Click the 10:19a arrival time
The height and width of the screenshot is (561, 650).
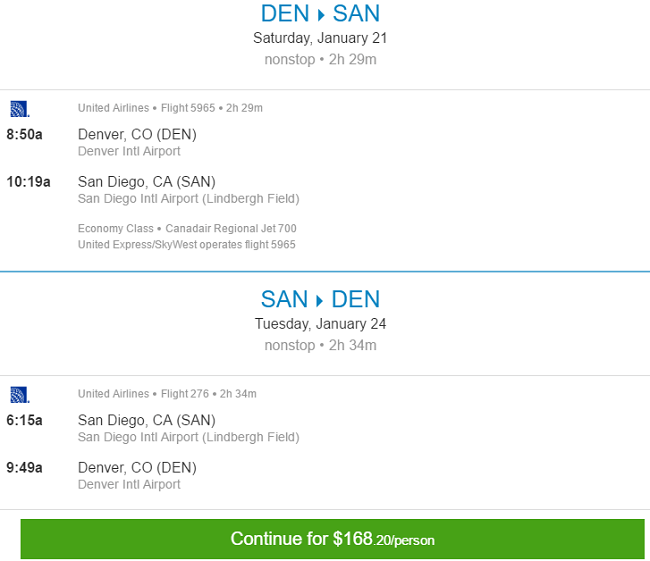pos(28,182)
